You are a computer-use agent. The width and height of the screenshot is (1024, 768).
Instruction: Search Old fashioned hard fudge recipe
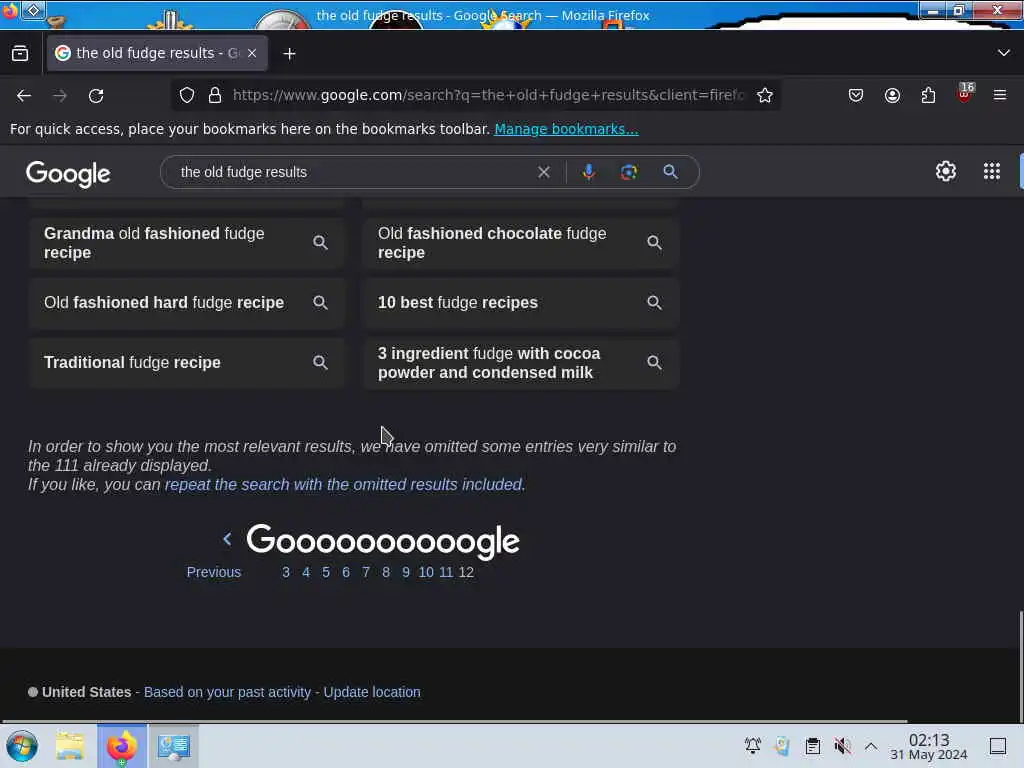186,303
